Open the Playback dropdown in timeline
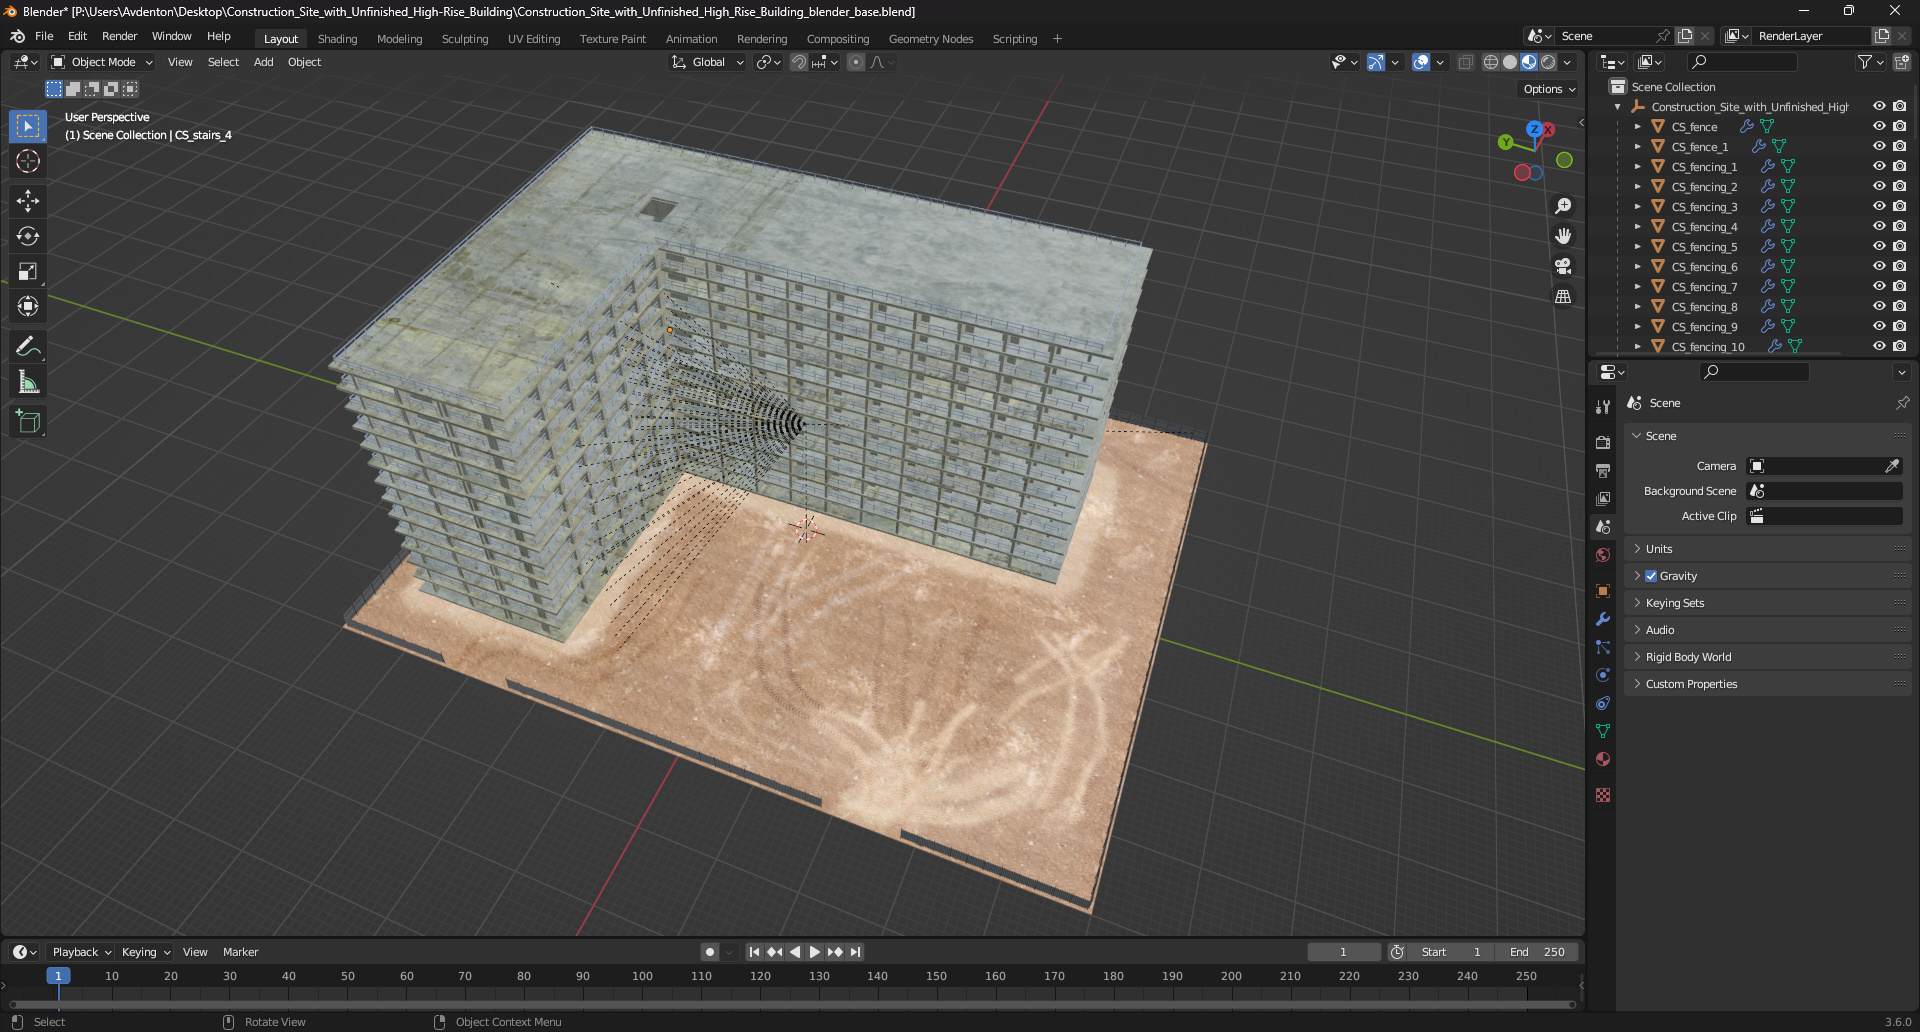 click(x=81, y=952)
